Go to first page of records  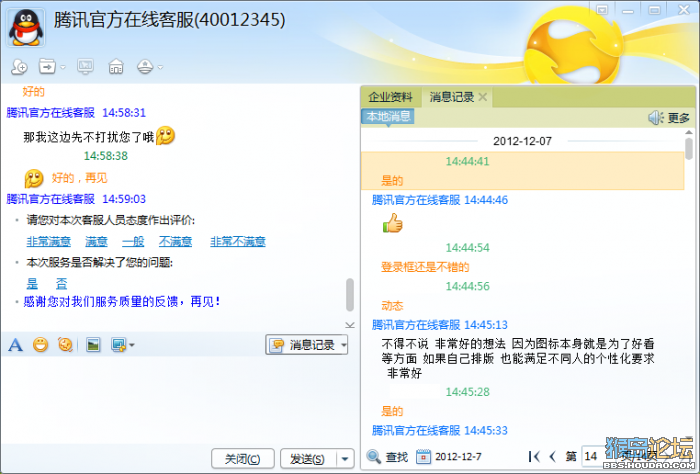(533, 456)
